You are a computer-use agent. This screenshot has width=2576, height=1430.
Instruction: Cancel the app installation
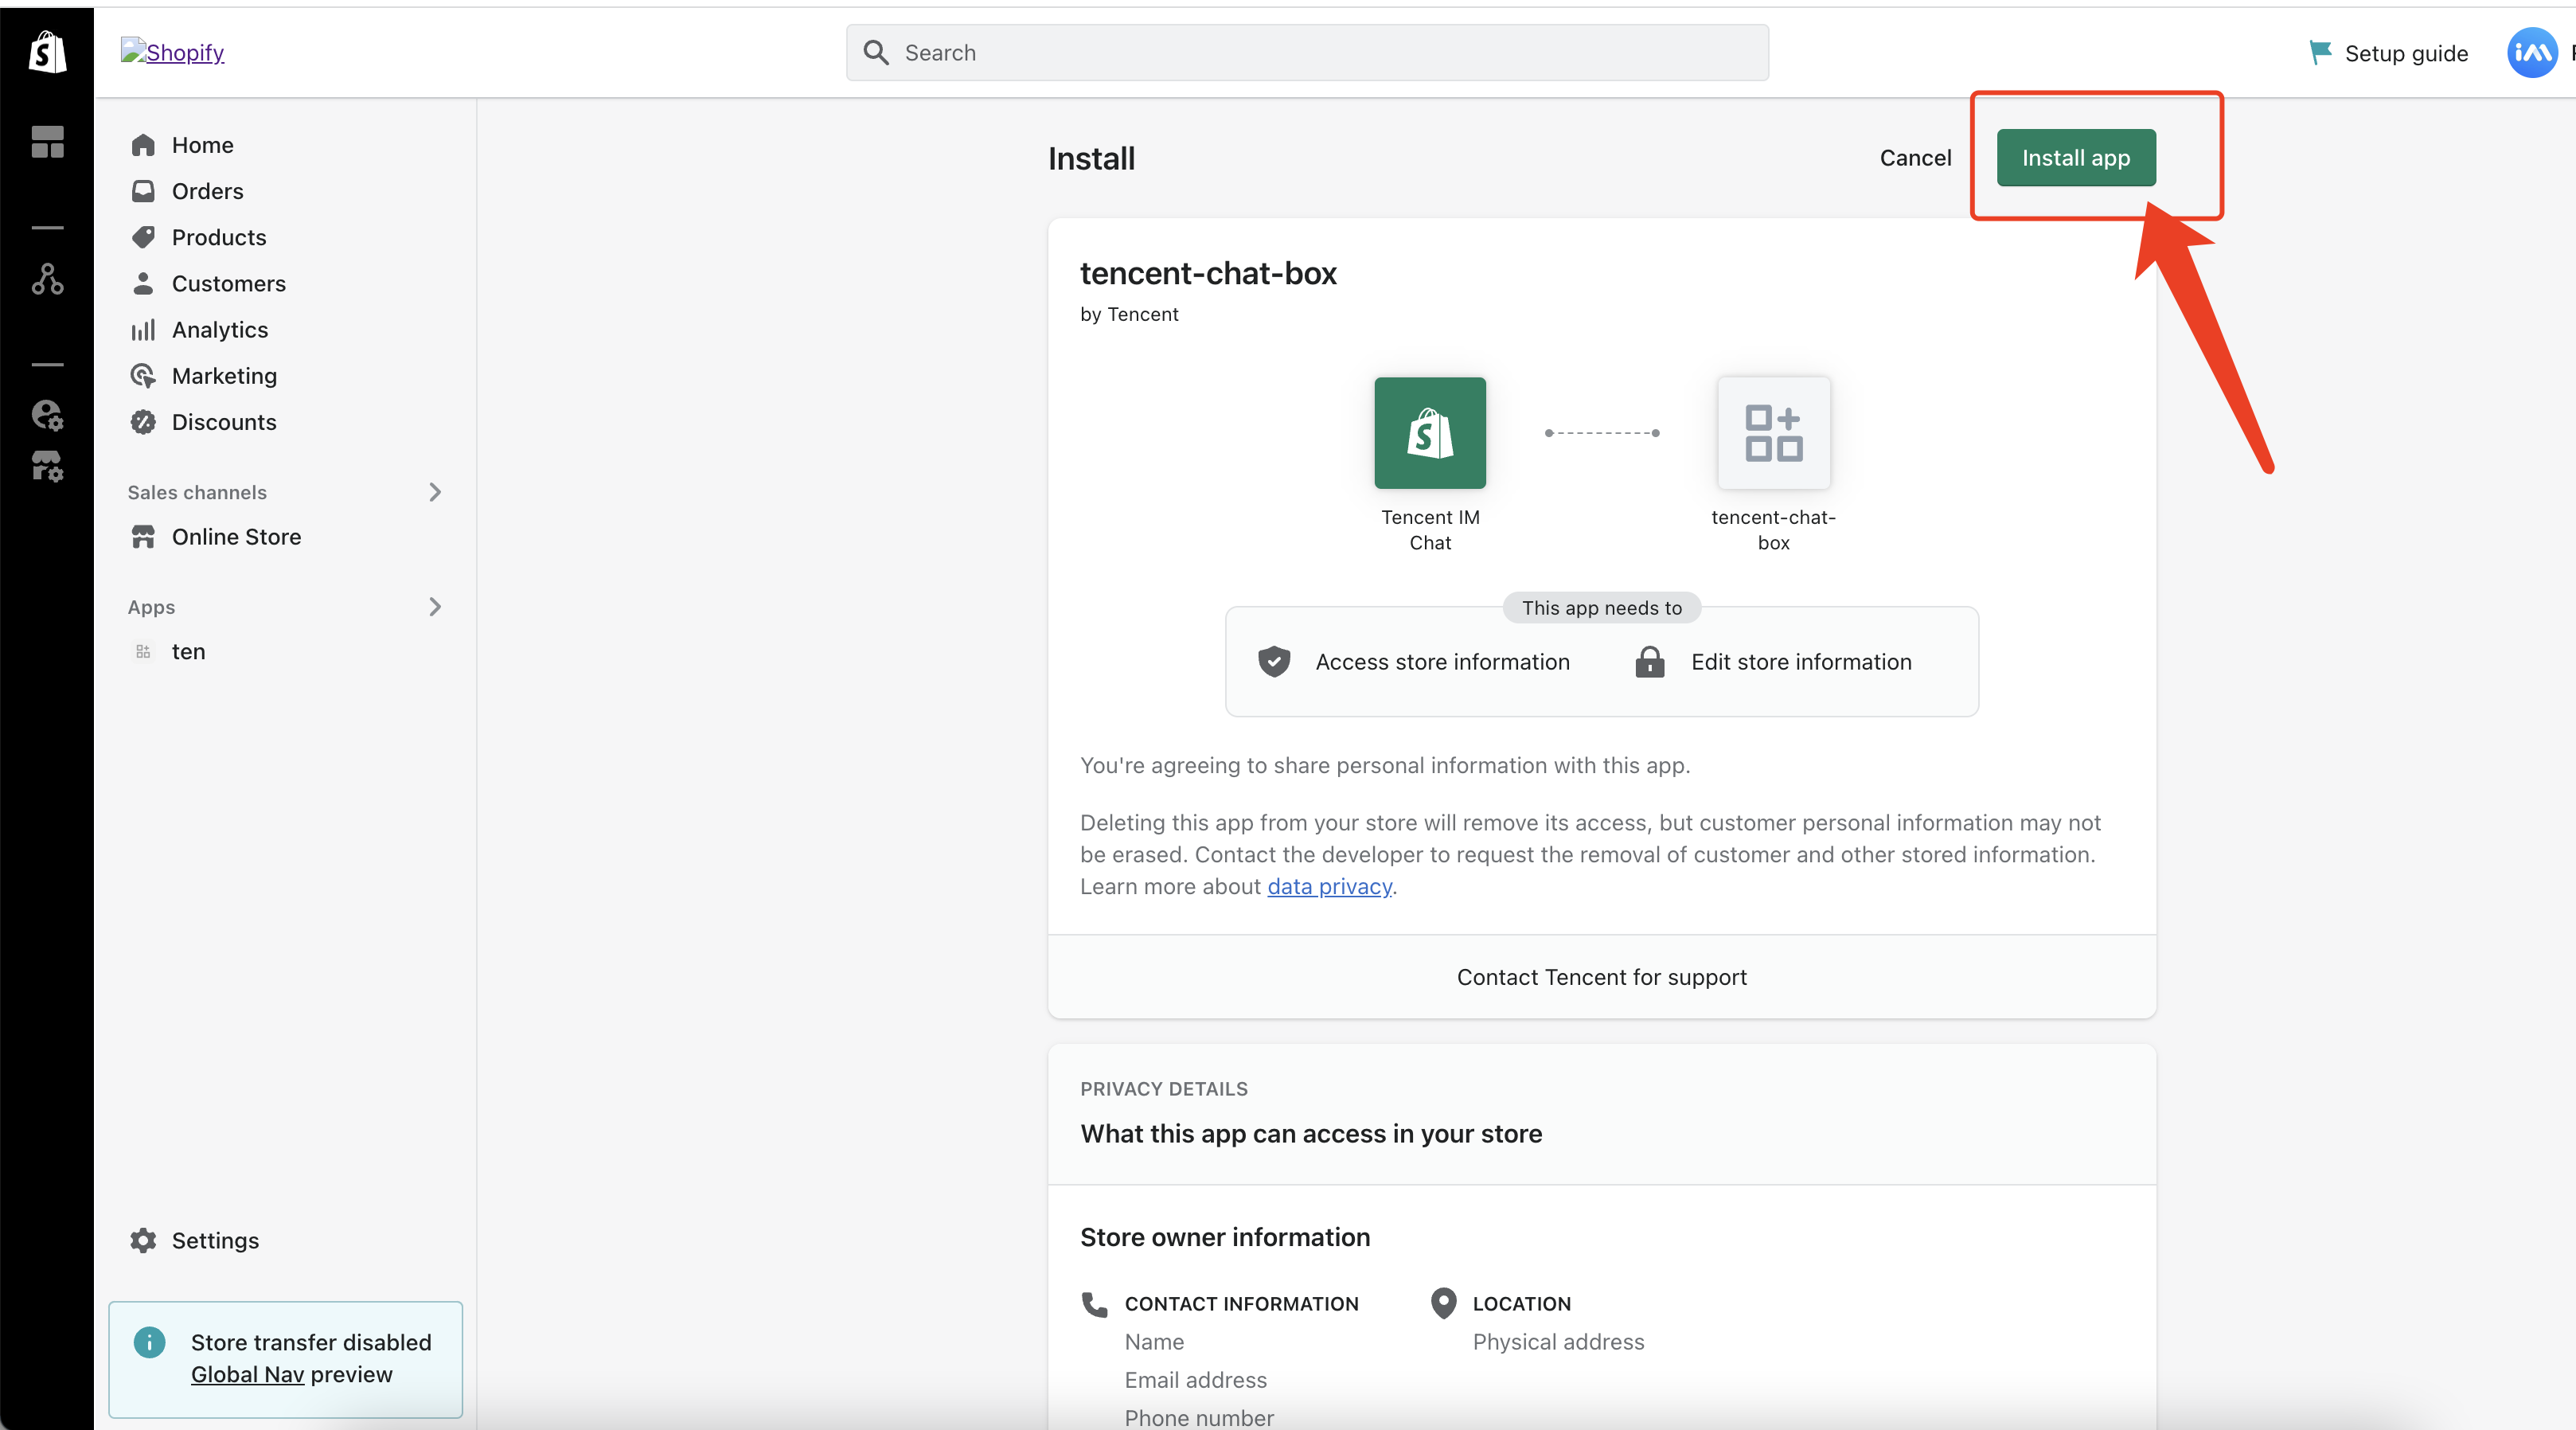1915,158
